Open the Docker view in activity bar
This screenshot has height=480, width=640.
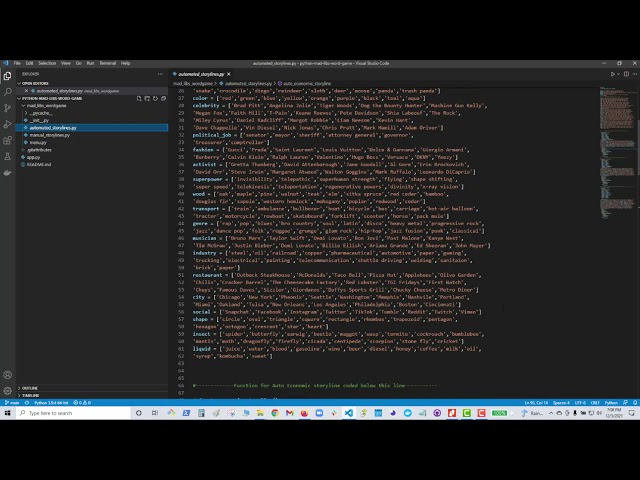[7, 173]
